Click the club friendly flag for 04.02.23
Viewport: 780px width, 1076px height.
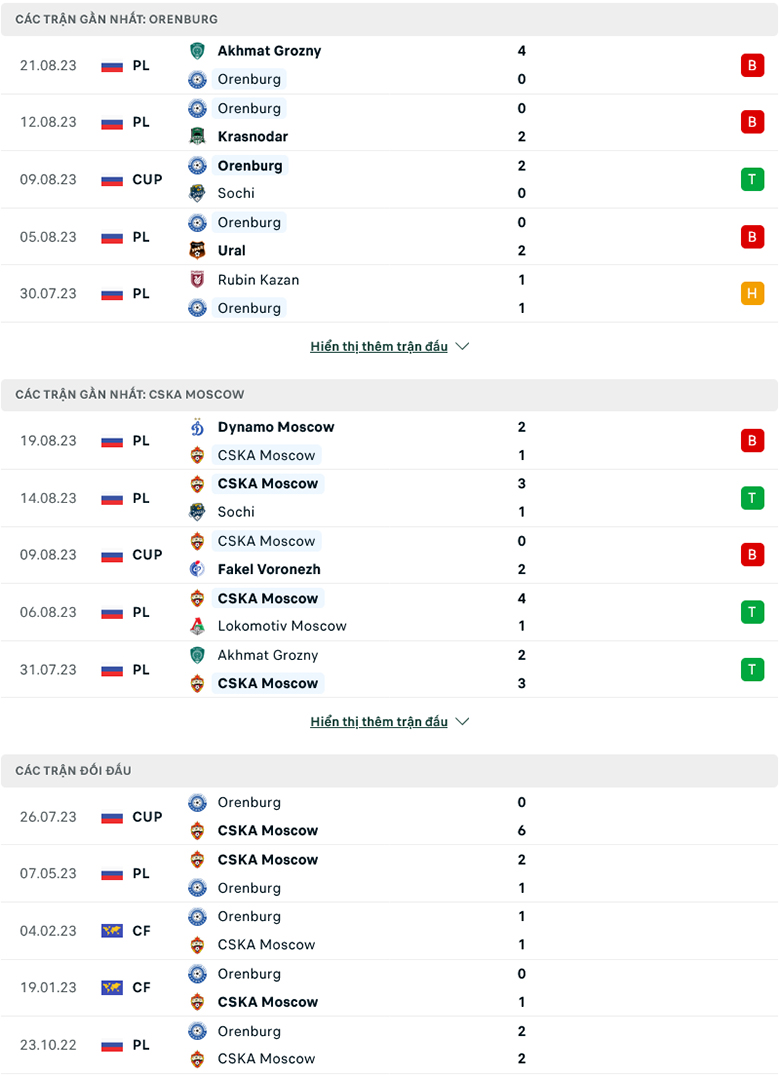[x=112, y=931]
